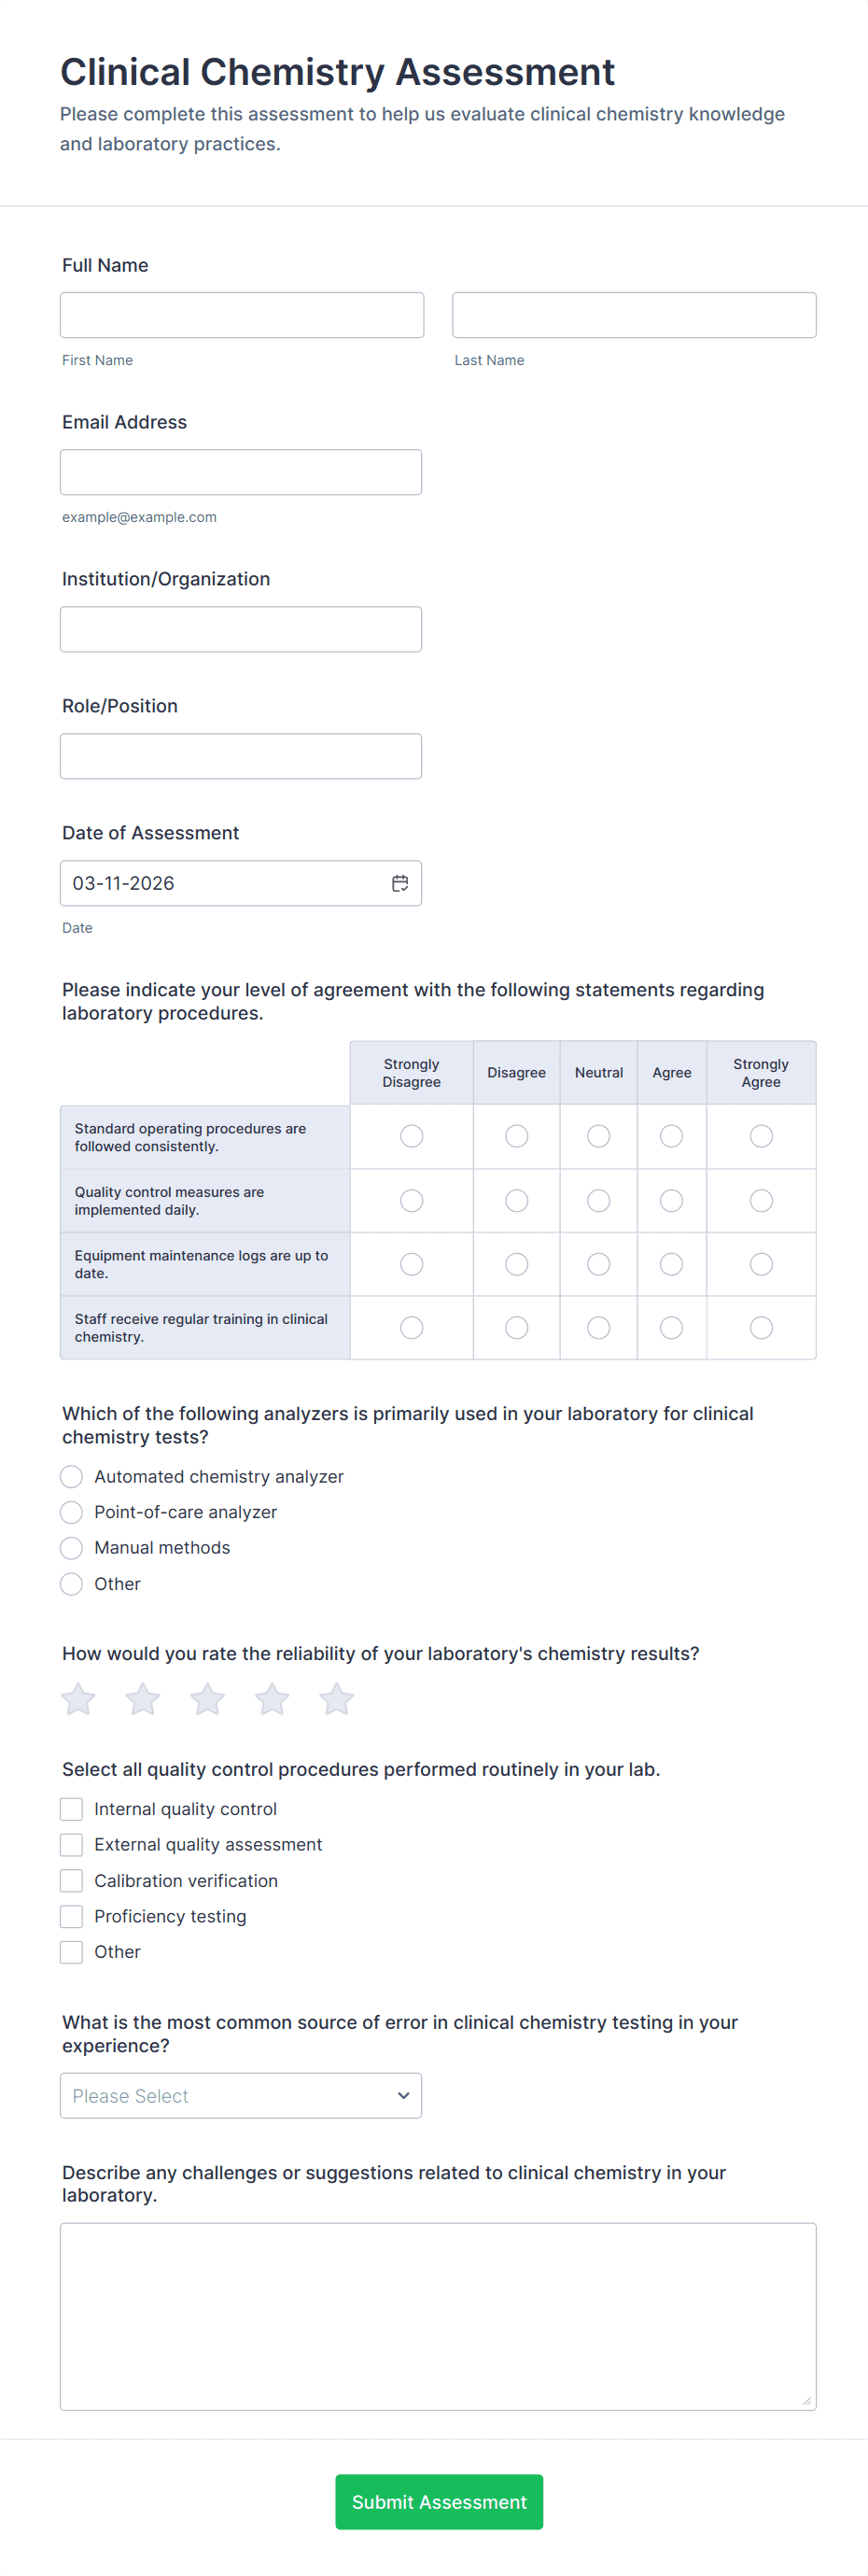868x2576 pixels.
Task: Mark Neutral for quality control measures row
Action: (598, 1200)
